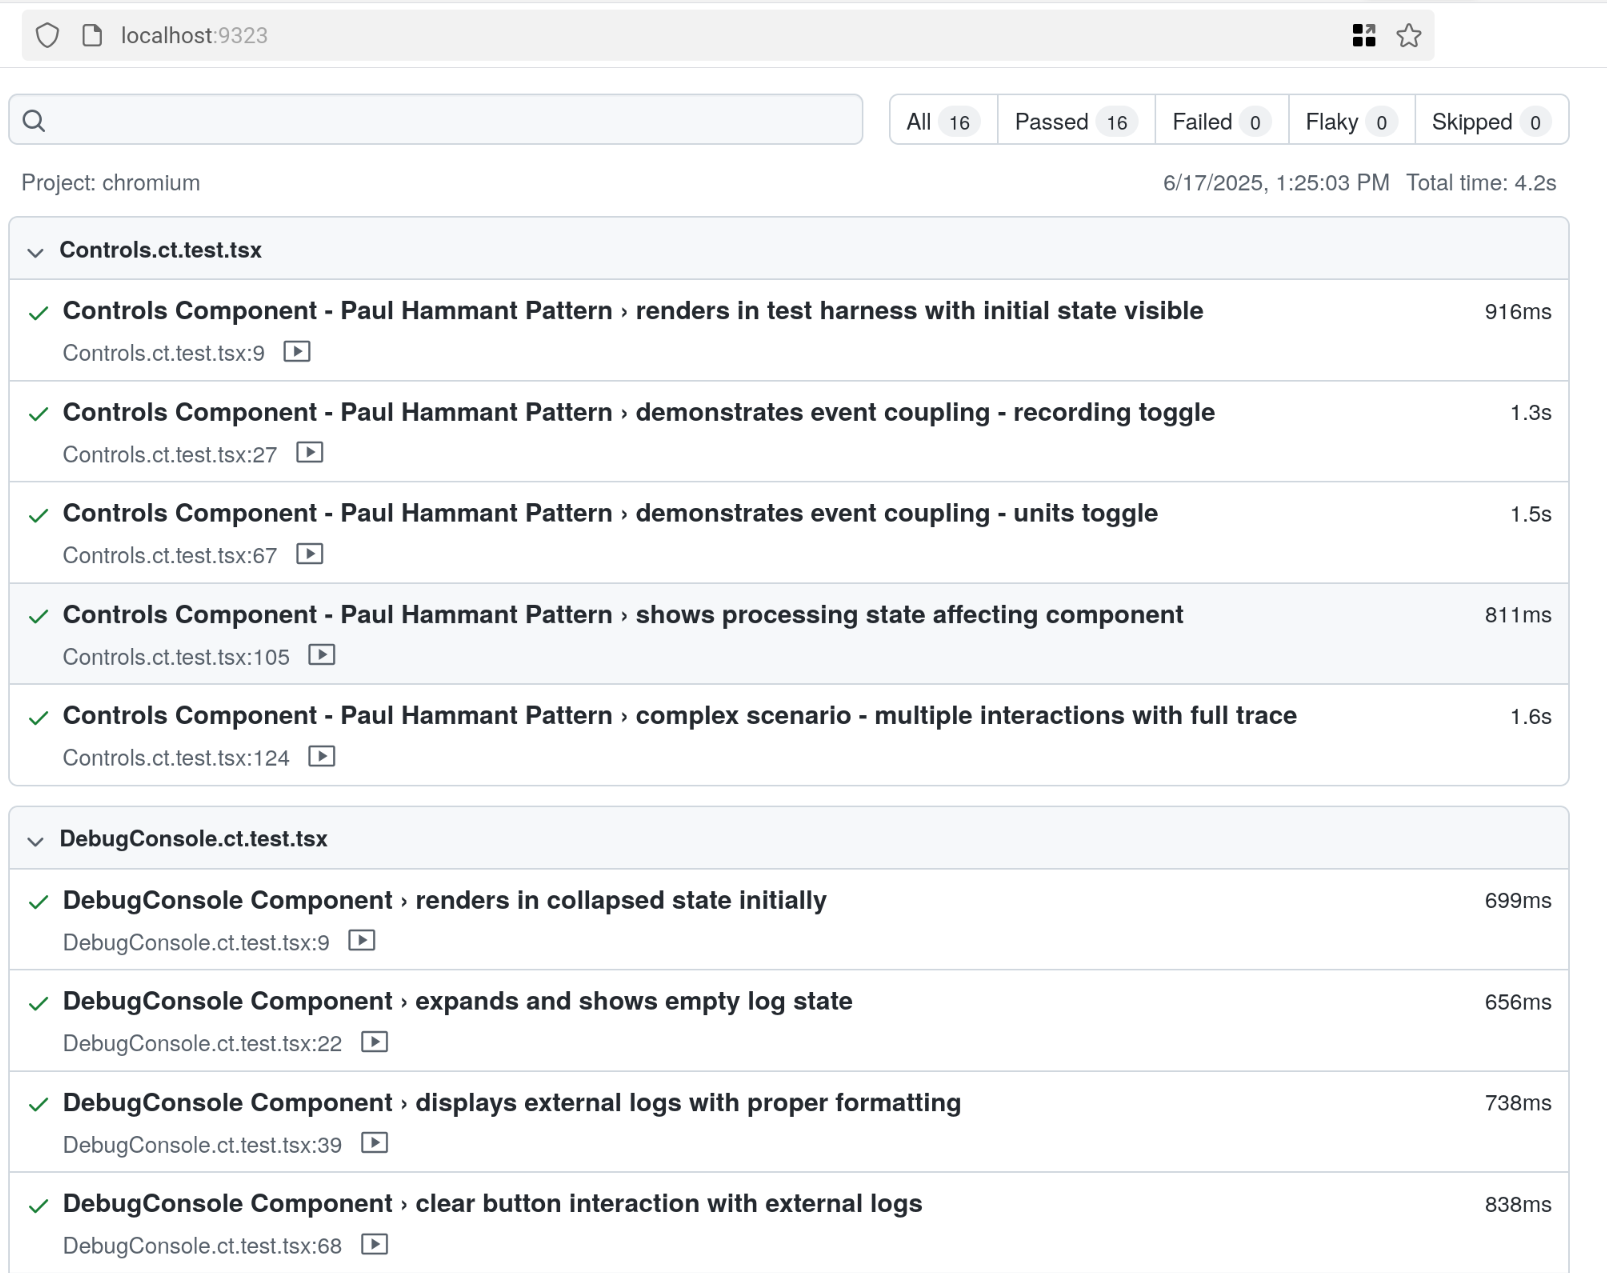Open trace icon for DebugConsole.ct.test.tsx:68
This screenshot has height=1273, width=1607.
click(375, 1245)
